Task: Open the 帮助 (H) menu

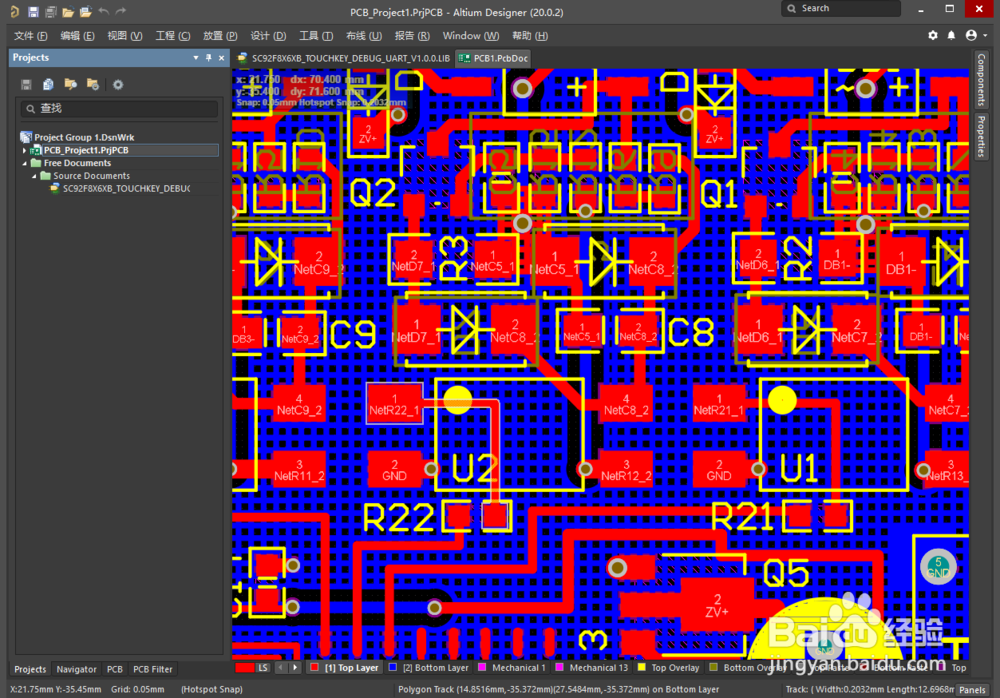Action: pos(530,36)
